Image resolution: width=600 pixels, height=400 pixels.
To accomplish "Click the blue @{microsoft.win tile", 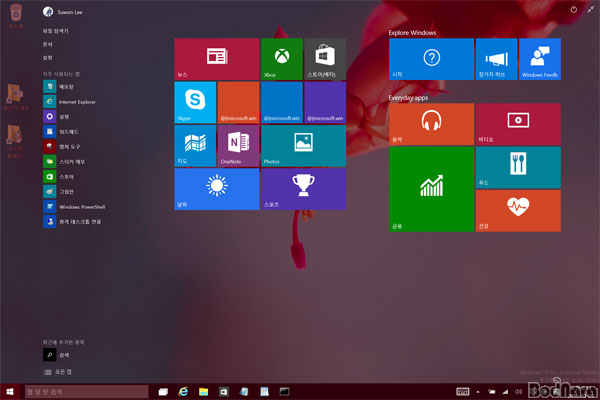I will (x=282, y=102).
